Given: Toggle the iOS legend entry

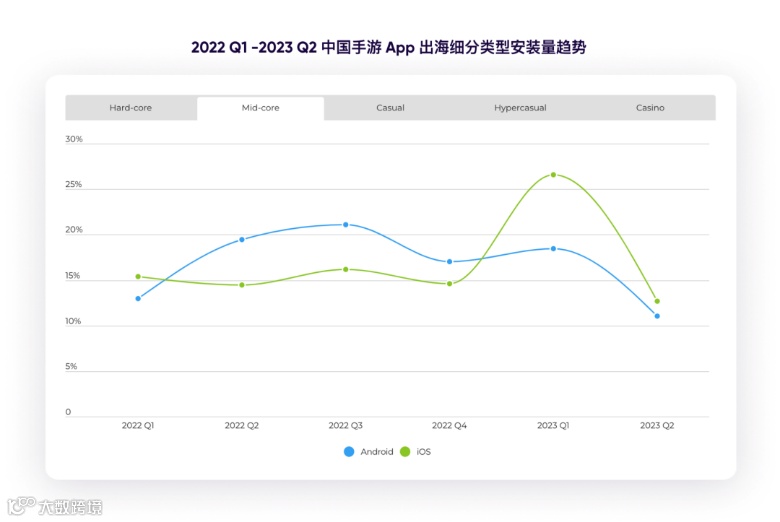Looking at the screenshot, I should click(x=416, y=451).
